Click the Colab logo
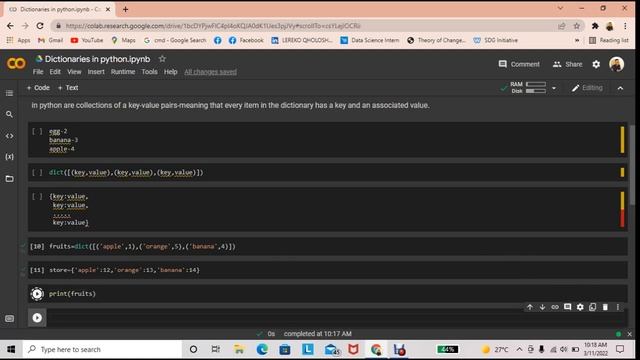 (x=16, y=63)
